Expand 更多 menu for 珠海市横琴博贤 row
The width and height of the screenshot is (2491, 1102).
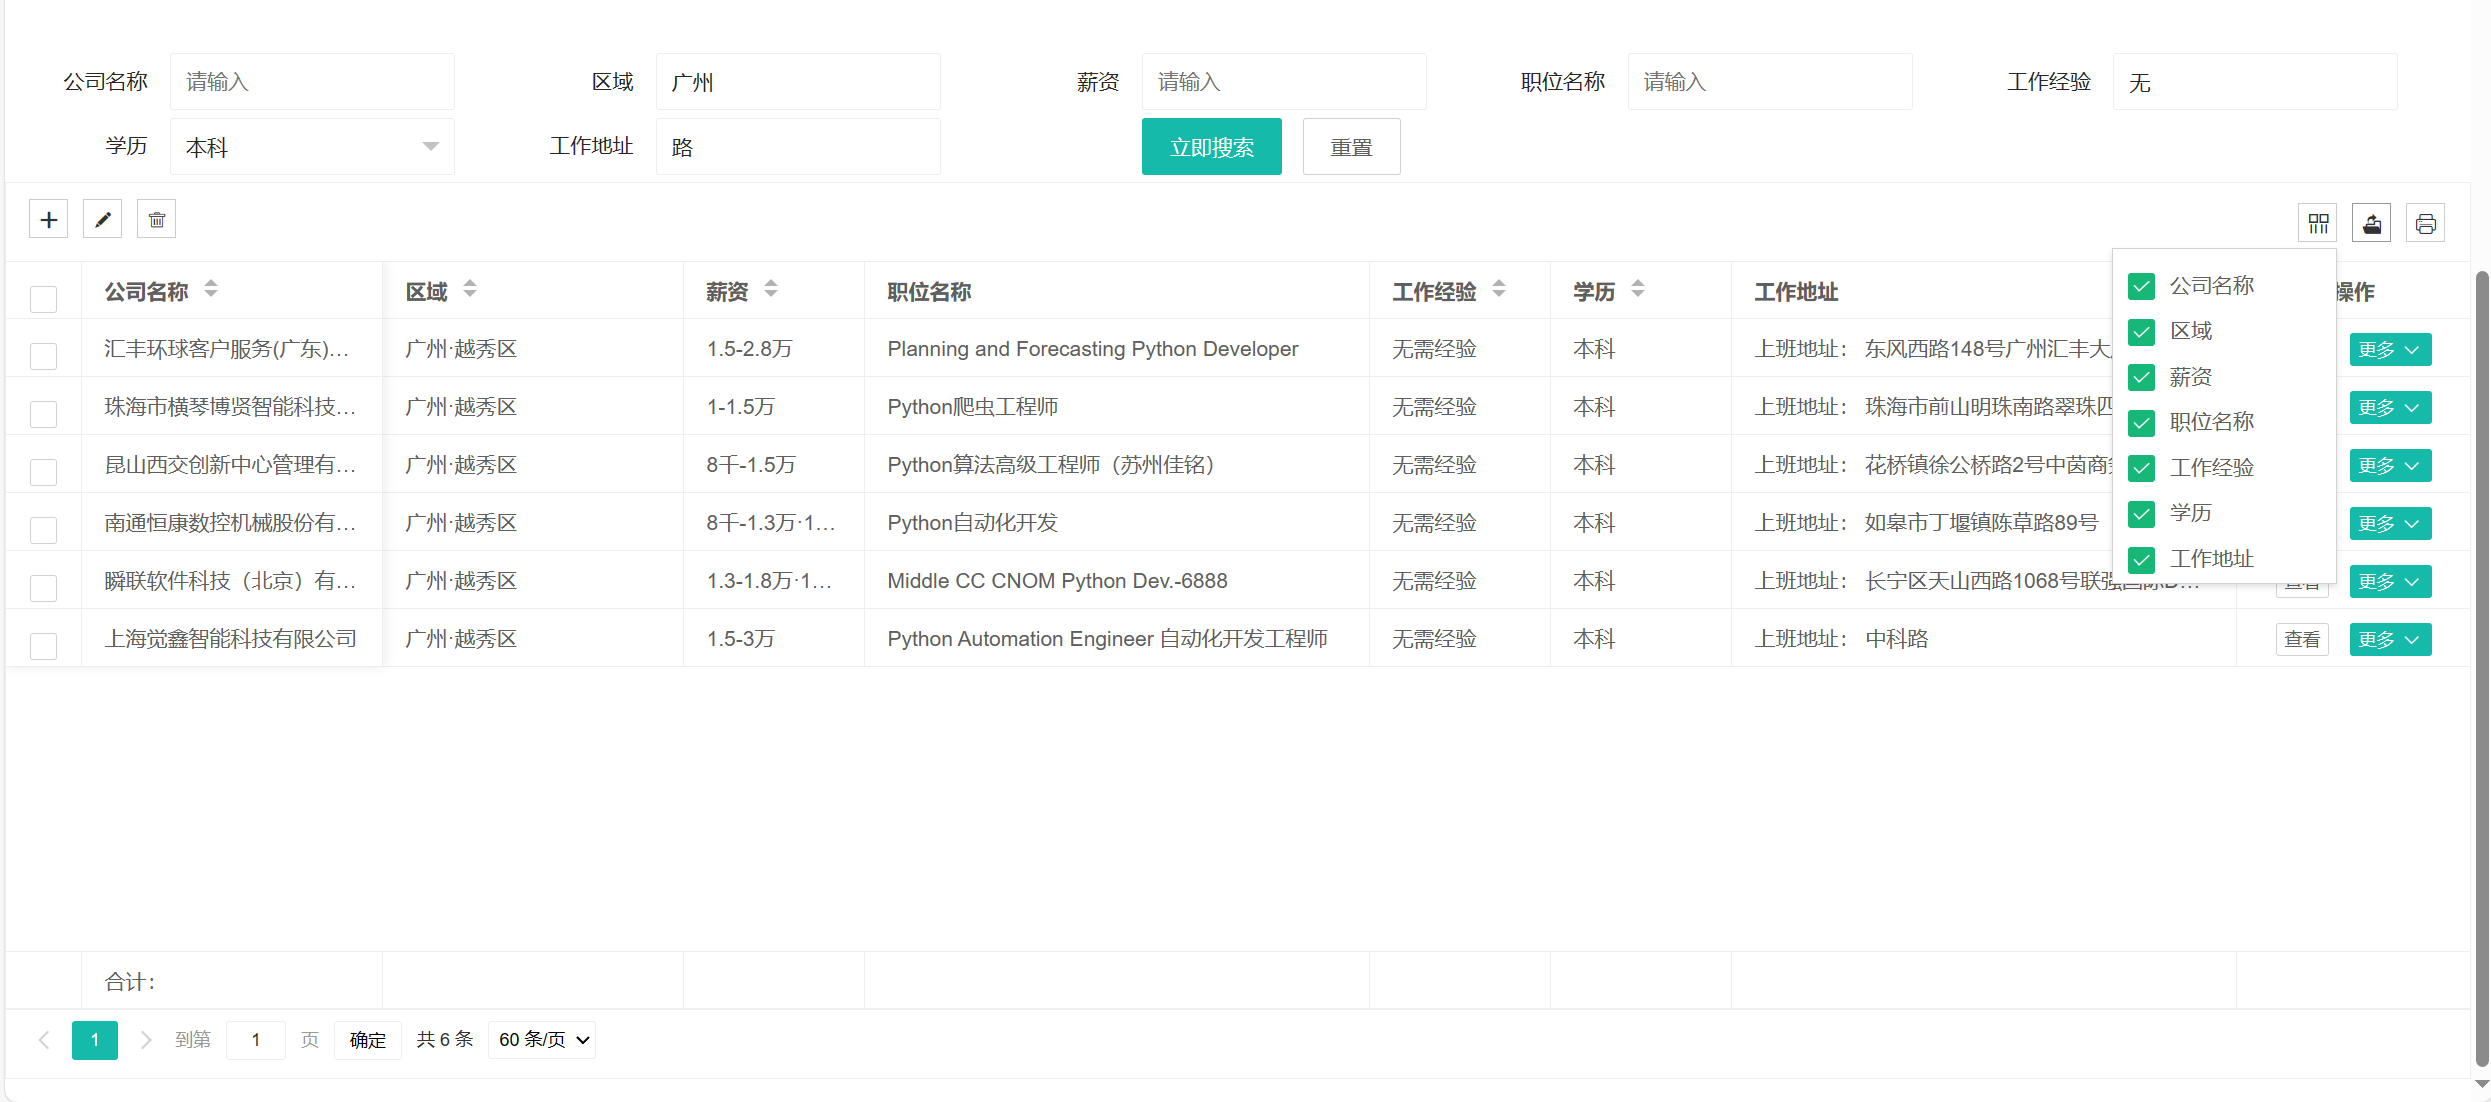pyautogui.click(x=2389, y=408)
